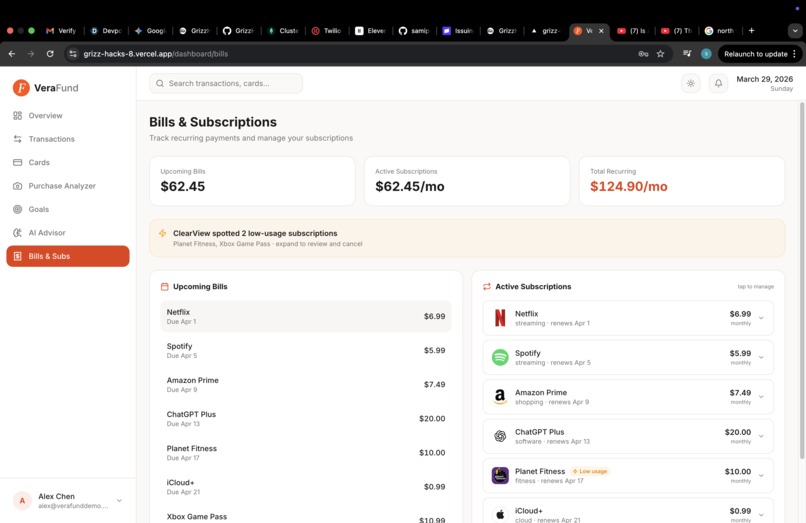The width and height of the screenshot is (806, 523).
Task: Toggle the light/dark theme sun button
Action: [690, 83]
